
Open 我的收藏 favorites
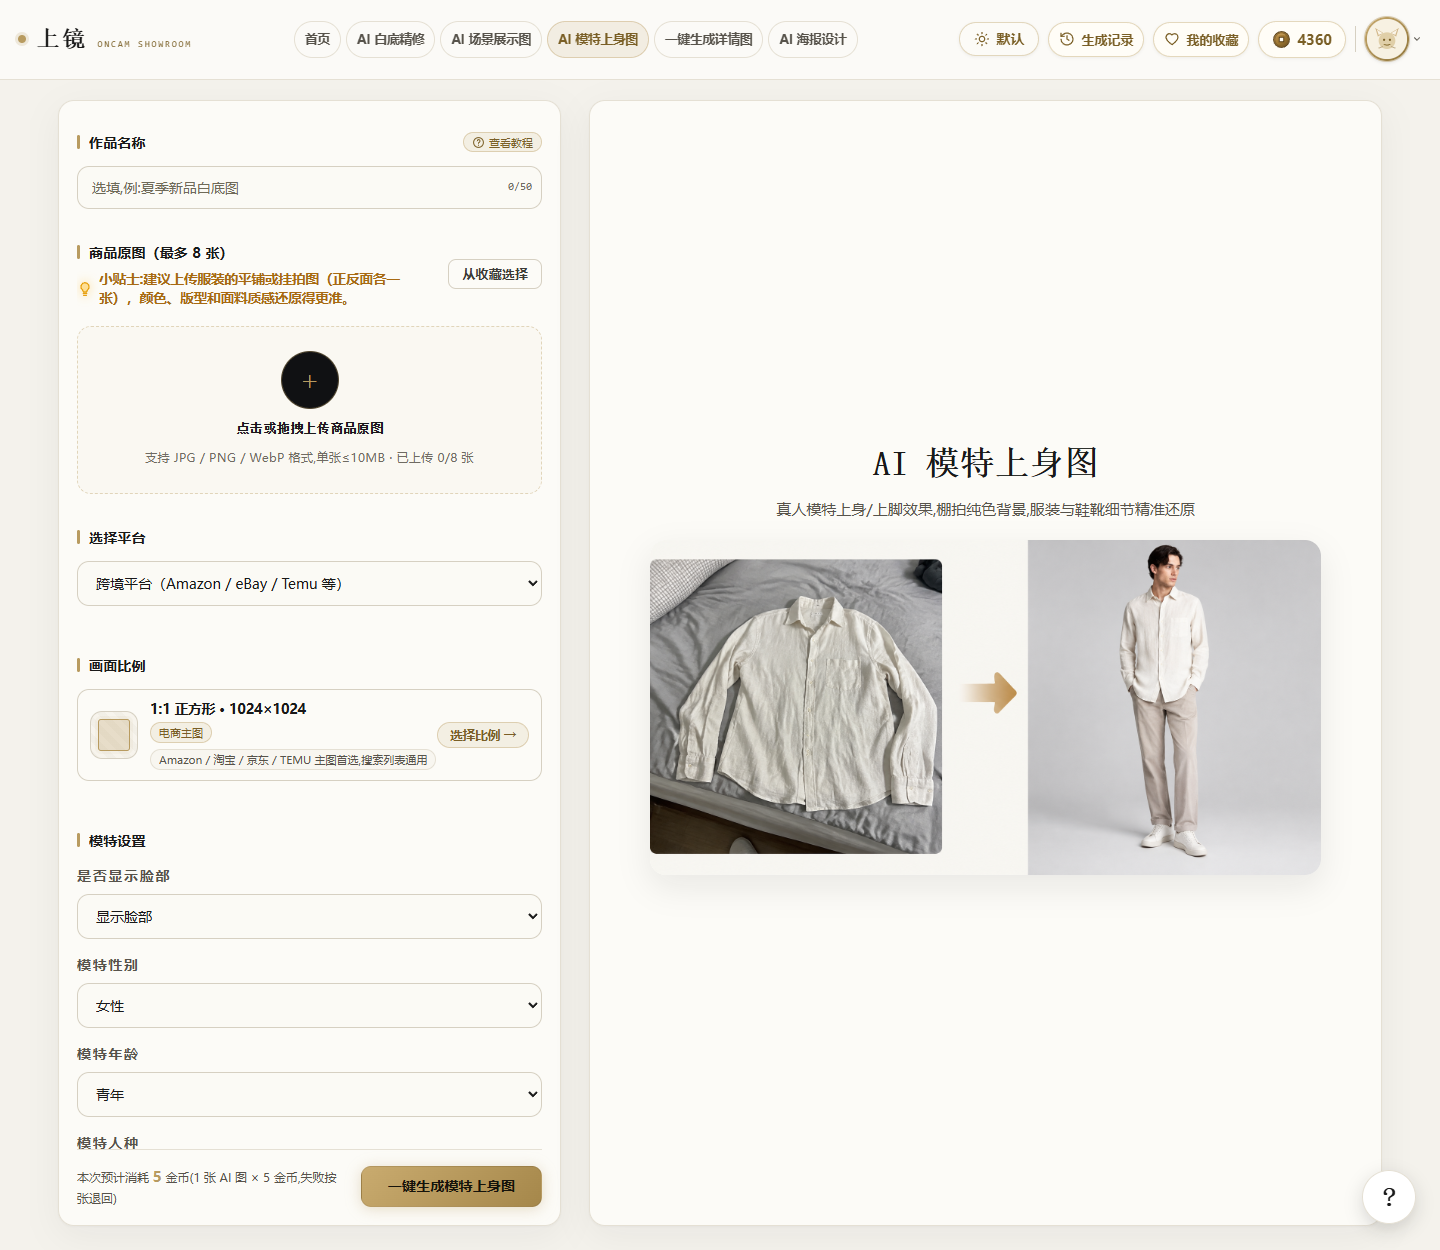tap(1201, 39)
